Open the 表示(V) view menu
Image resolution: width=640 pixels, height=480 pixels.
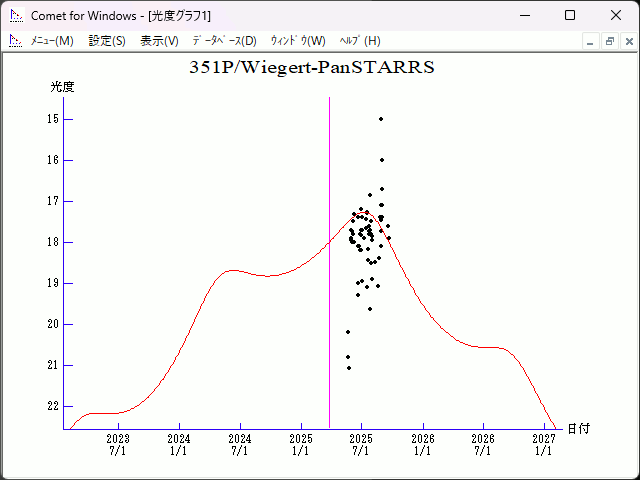[x=159, y=41]
